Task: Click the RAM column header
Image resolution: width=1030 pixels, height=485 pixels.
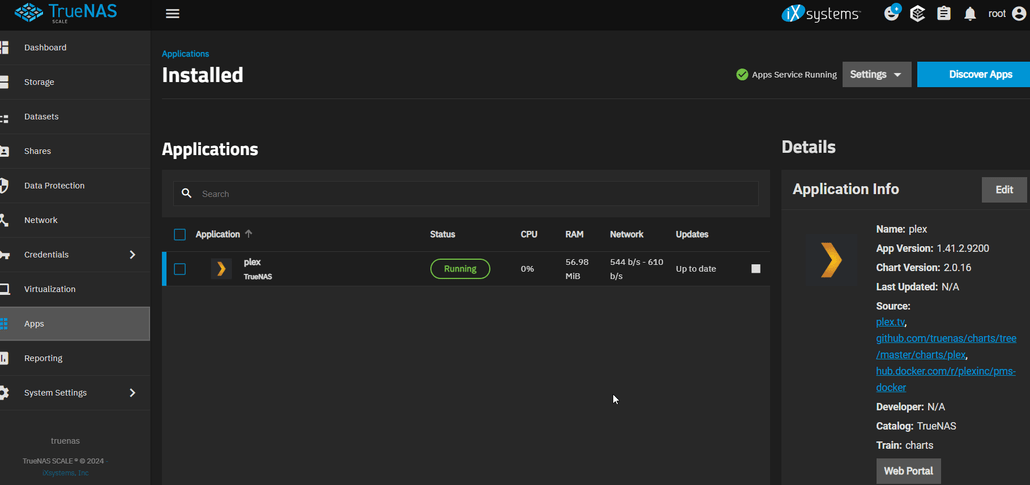Action: [x=574, y=234]
